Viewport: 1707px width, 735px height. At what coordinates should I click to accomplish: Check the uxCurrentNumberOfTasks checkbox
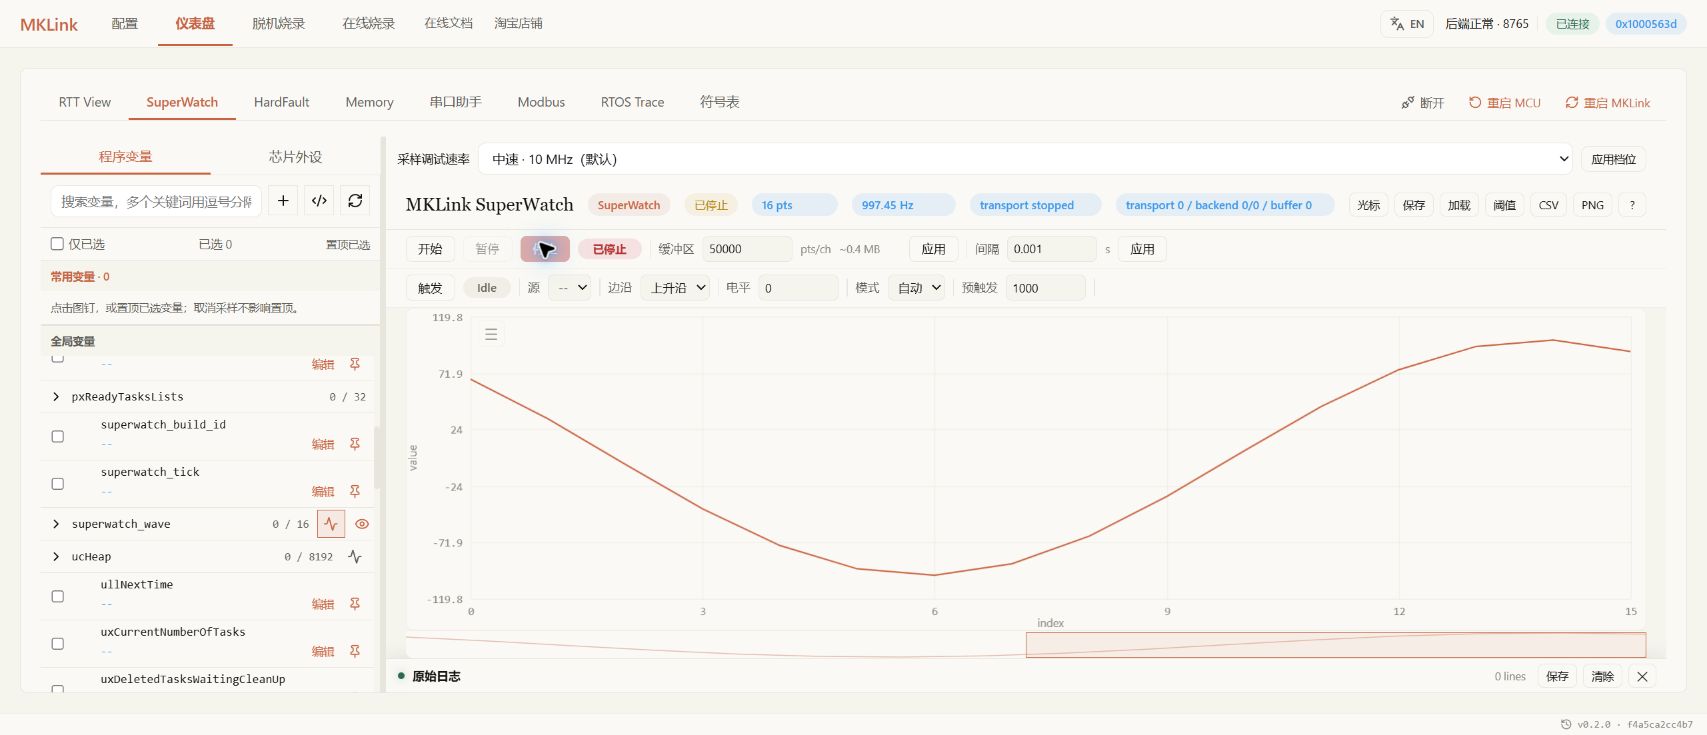tap(58, 644)
